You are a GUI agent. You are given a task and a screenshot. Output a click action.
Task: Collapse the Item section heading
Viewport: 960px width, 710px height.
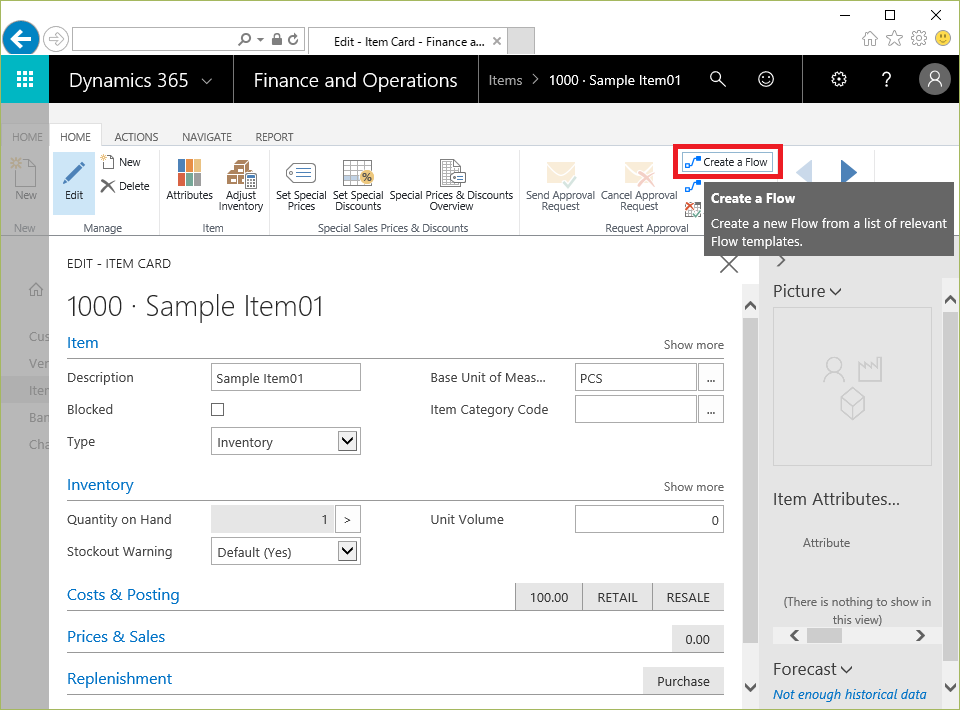coord(83,343)
